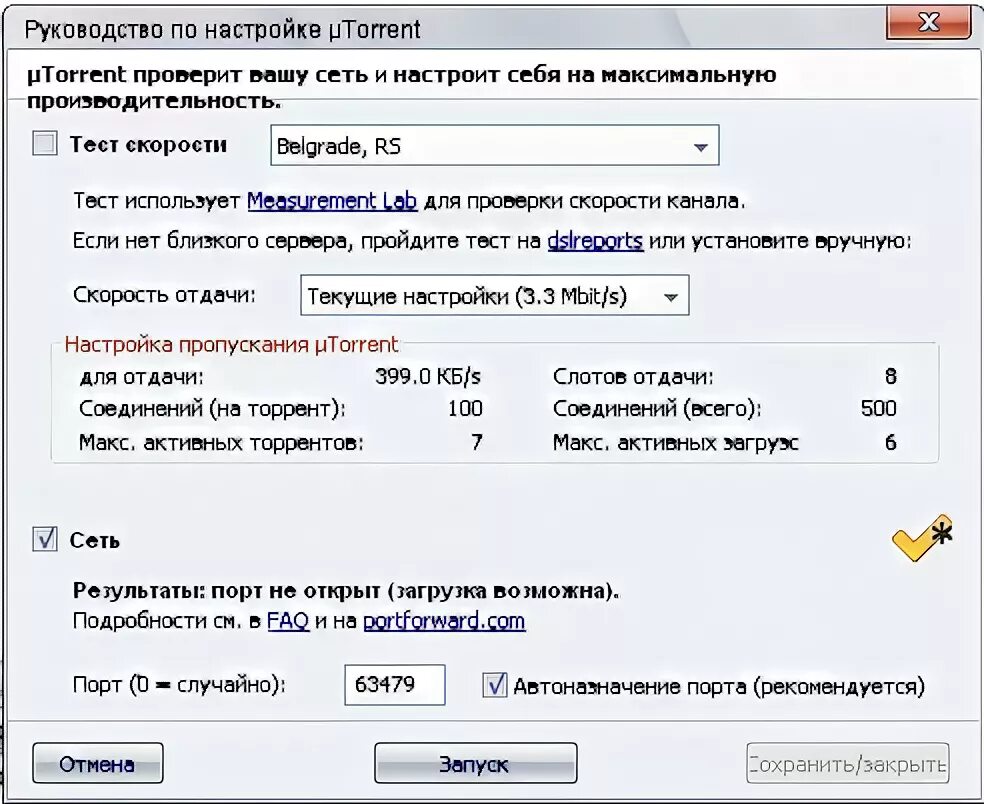This screenshot has width=984, height=804.
Task: Open the dslreports link
Action: tap(595, 241)
